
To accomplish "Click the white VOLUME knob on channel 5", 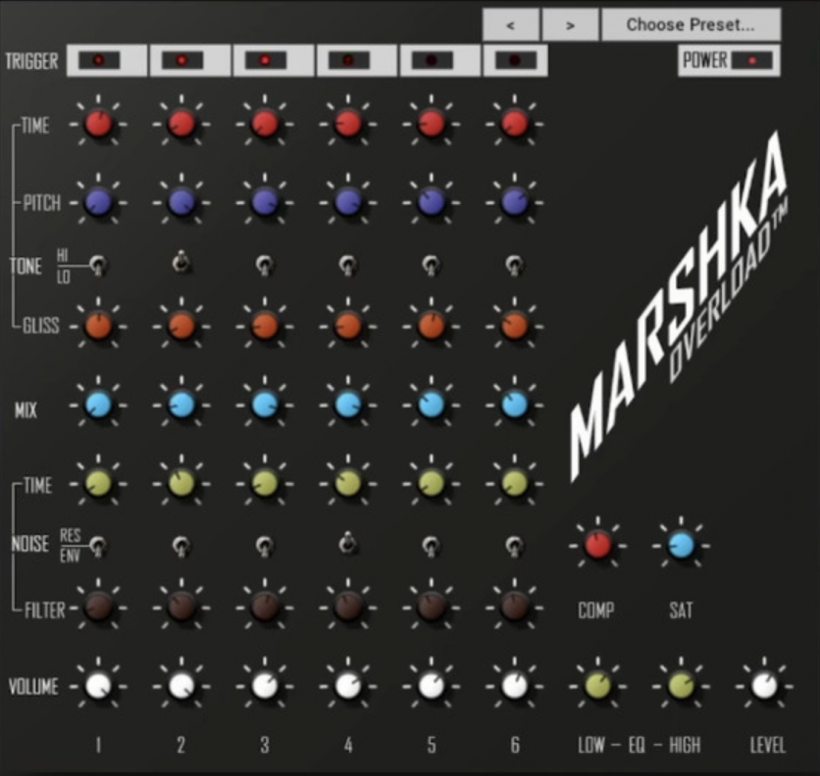I will [x=431, y=686].
